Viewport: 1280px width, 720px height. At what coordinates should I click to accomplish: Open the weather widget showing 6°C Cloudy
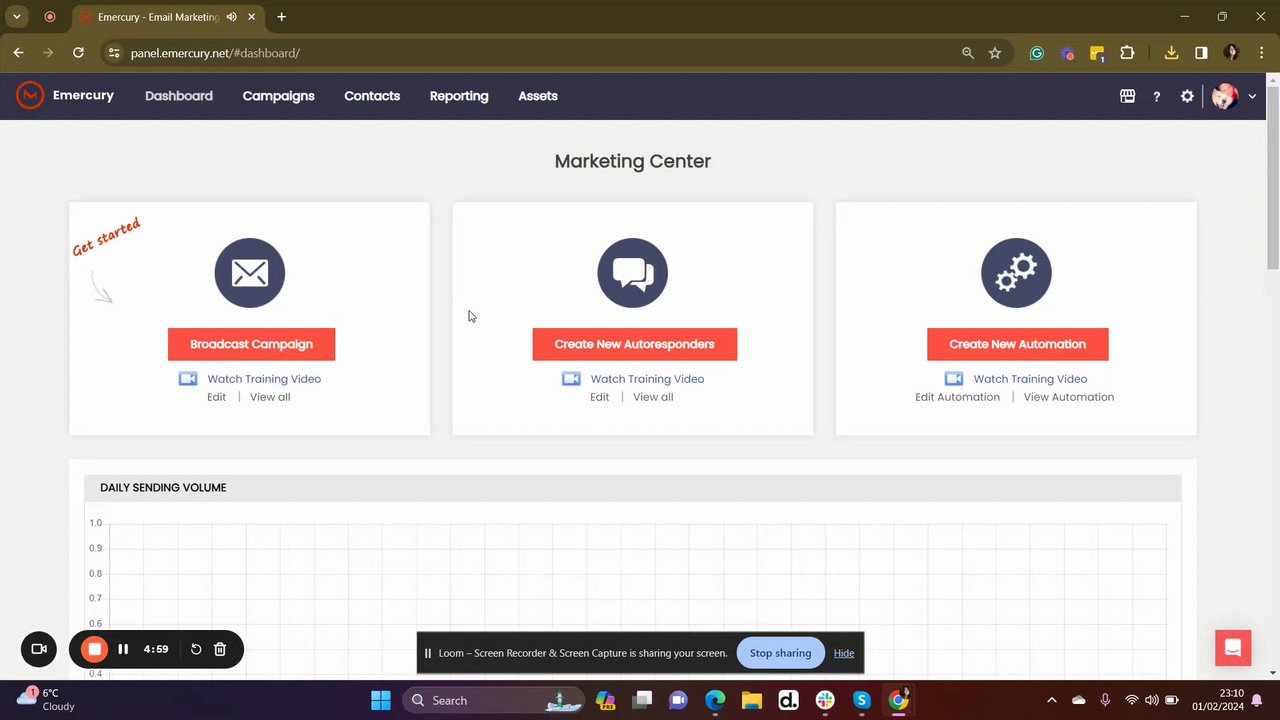46,699
